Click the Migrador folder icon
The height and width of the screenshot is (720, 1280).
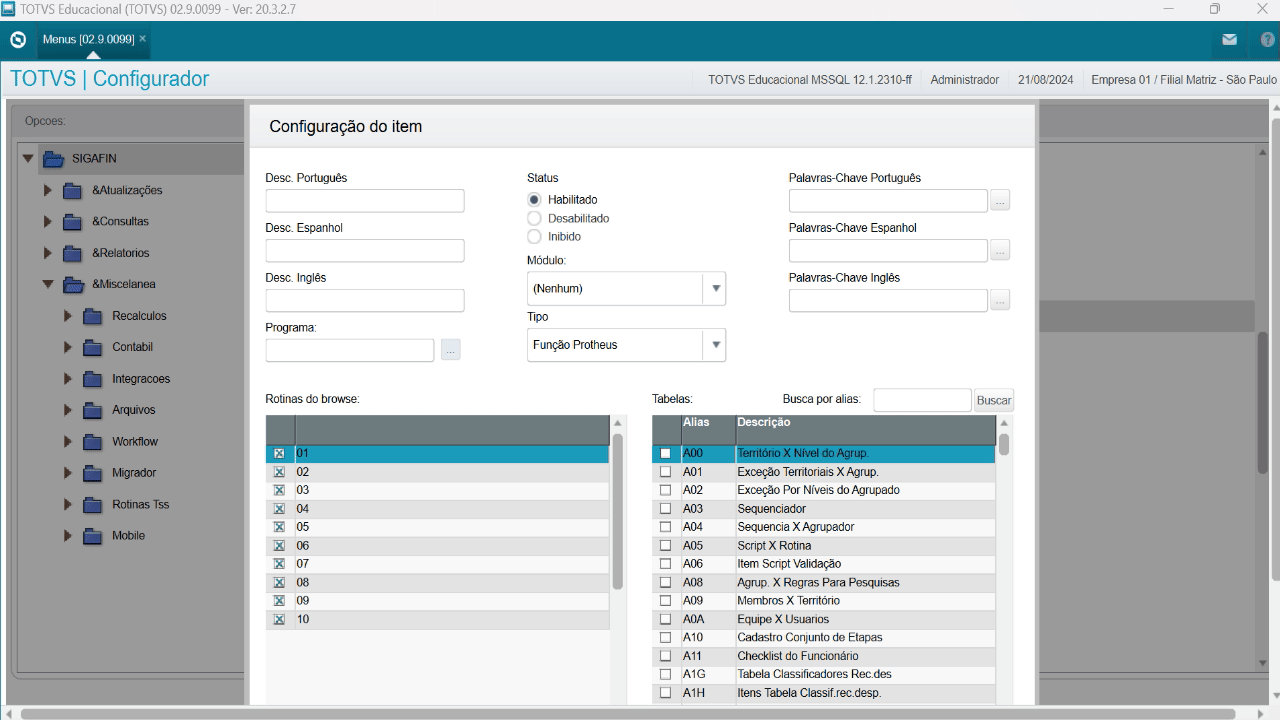click(93, 474)
